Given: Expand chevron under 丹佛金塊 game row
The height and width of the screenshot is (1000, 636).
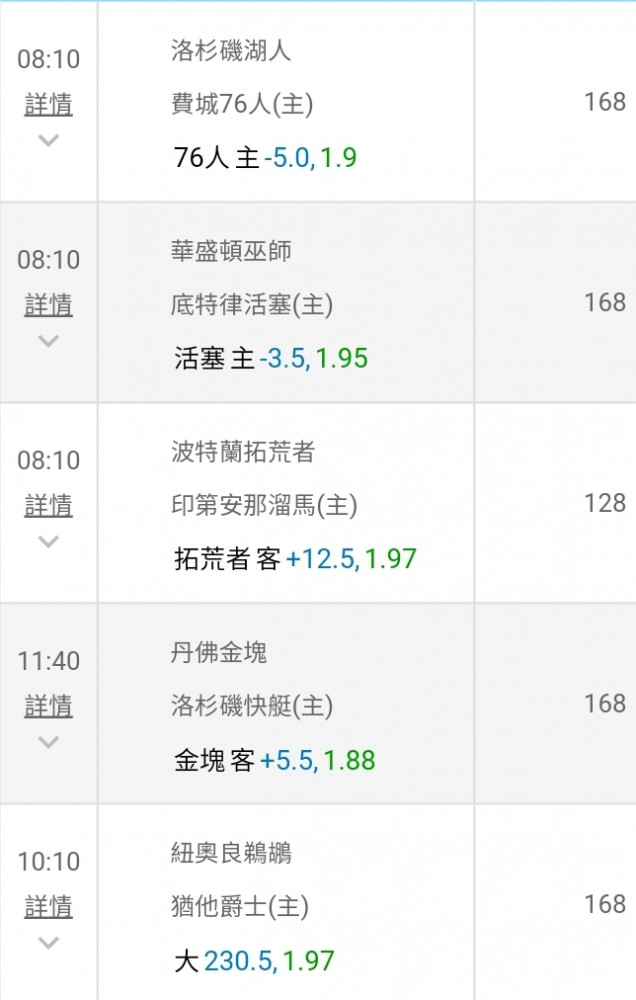Looking at the screenshot, I should (x=48, y=742).
